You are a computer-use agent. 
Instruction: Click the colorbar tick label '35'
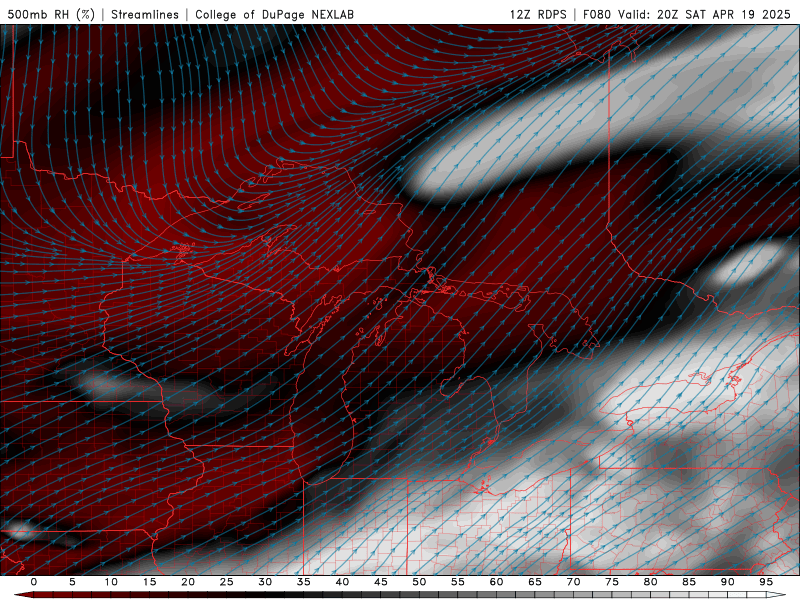click(304, 582)
